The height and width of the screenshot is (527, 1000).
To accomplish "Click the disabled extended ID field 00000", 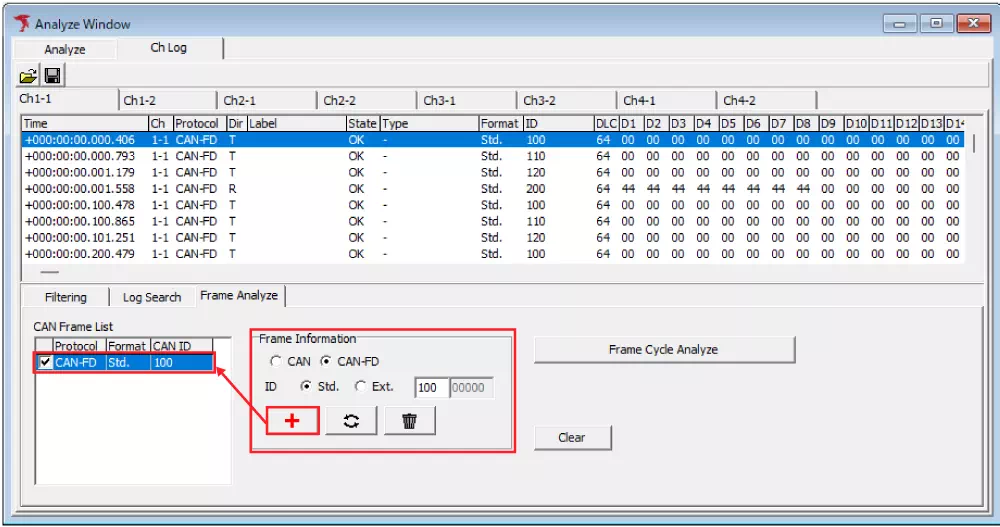I will tap(471, 387).
